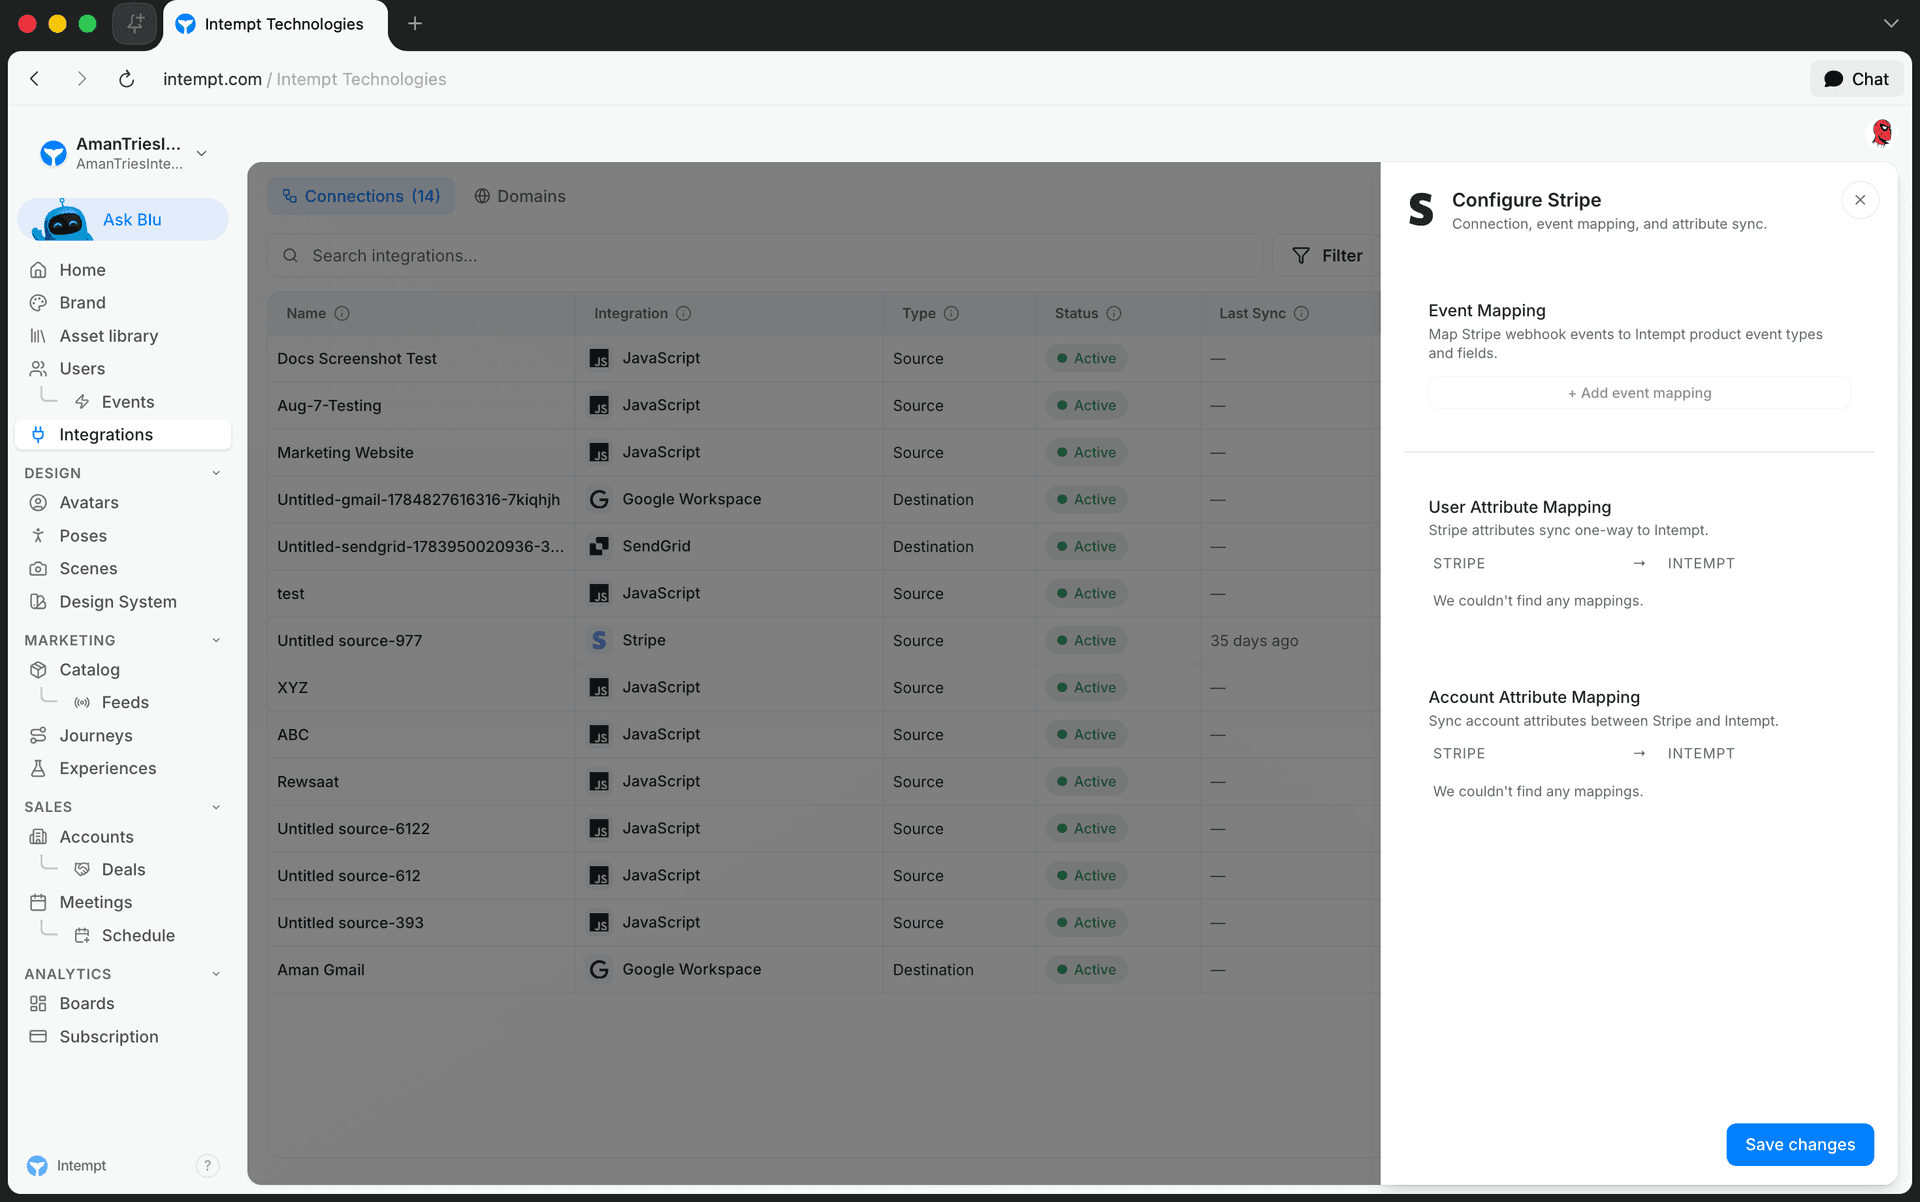Click info icon next to Name column
Screen dimensions: 1920x1202
pyautogui.click(x=342, y=314)
